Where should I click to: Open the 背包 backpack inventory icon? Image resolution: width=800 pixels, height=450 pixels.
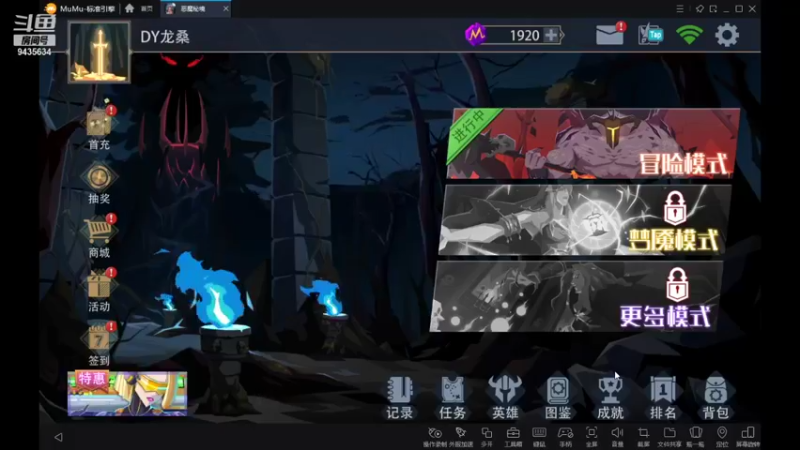click(715, 391)
